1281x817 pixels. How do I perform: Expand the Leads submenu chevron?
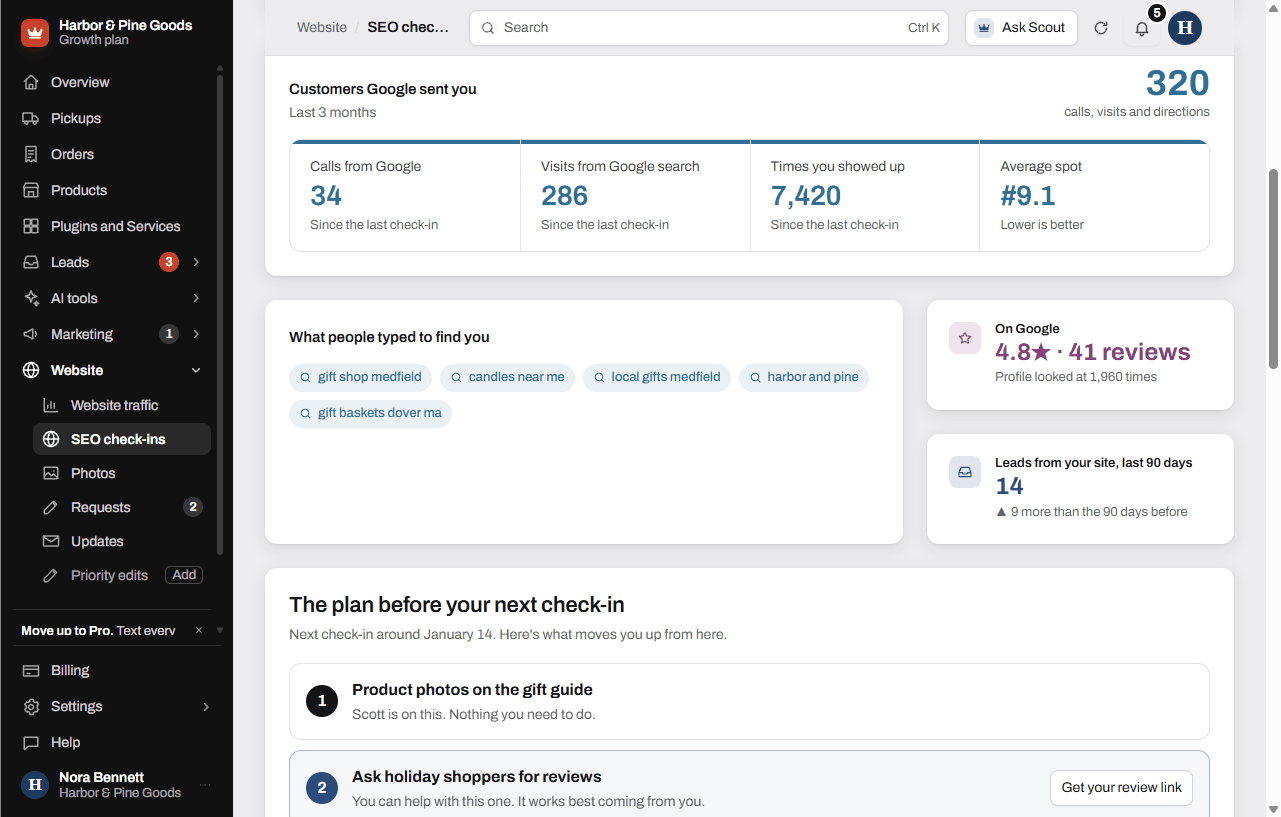(x=196, y=262)
